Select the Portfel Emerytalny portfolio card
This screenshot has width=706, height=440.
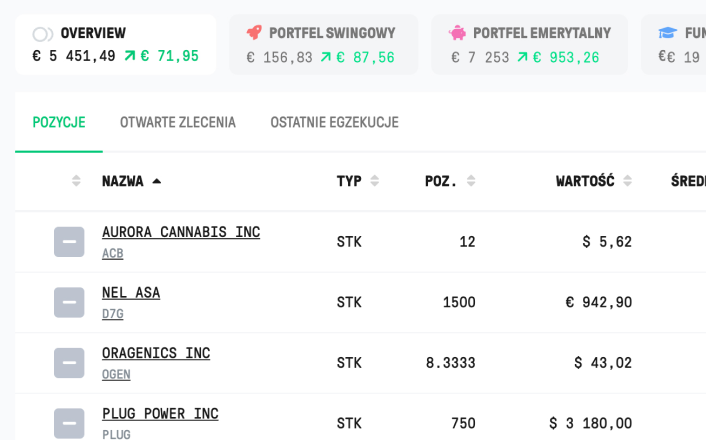click(530, 45)
